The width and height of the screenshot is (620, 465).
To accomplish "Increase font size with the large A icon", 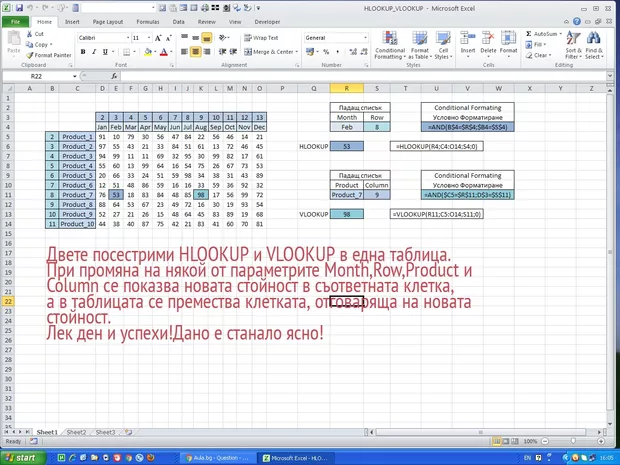I will 158,38.
